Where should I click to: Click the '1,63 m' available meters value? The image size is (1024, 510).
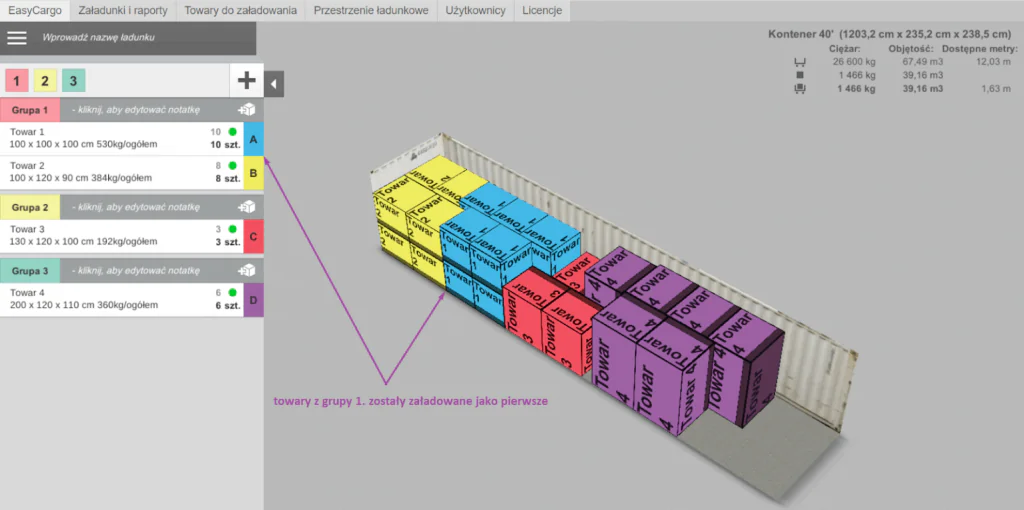click(x=995, y=89)
